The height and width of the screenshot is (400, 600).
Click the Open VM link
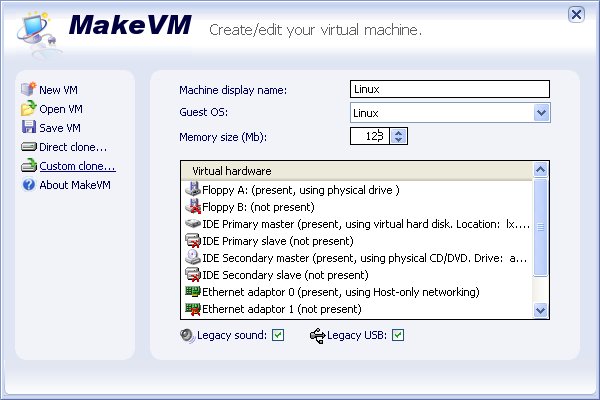click(61, 109)
